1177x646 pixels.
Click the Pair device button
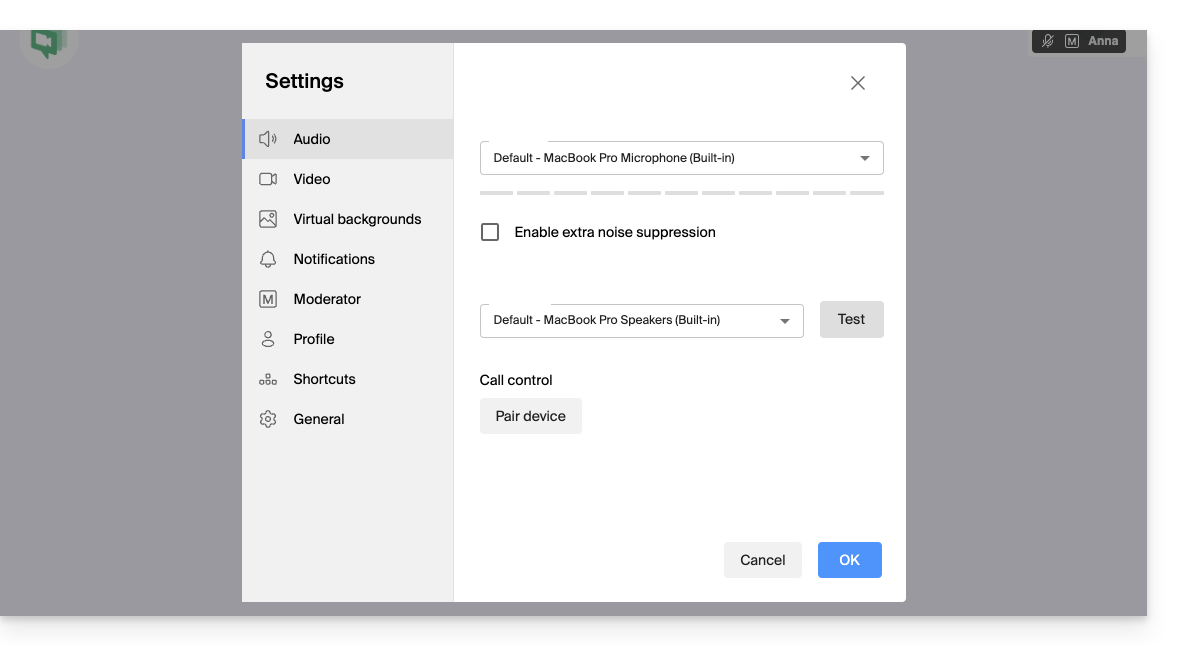[x=530, y=416]
